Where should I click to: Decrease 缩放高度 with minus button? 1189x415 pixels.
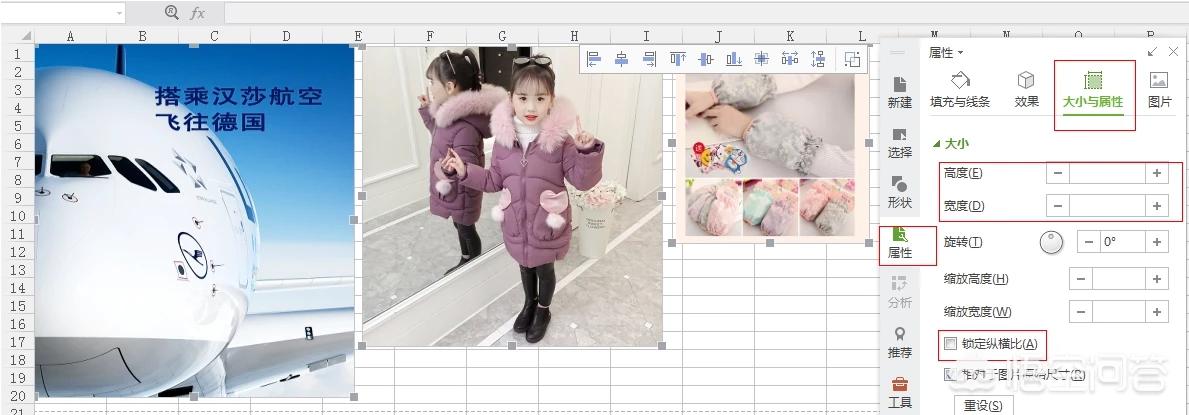(x=1081, y=278)
